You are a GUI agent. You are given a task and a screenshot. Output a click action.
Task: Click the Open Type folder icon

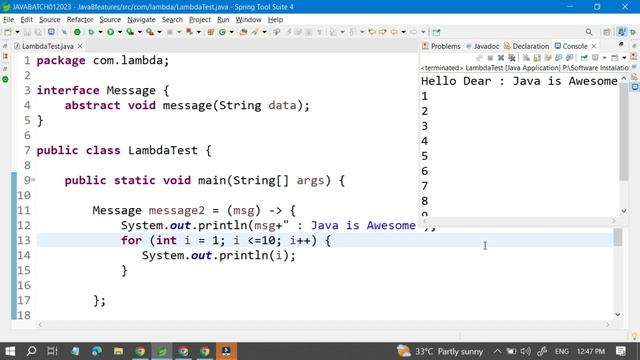[243, 32]
